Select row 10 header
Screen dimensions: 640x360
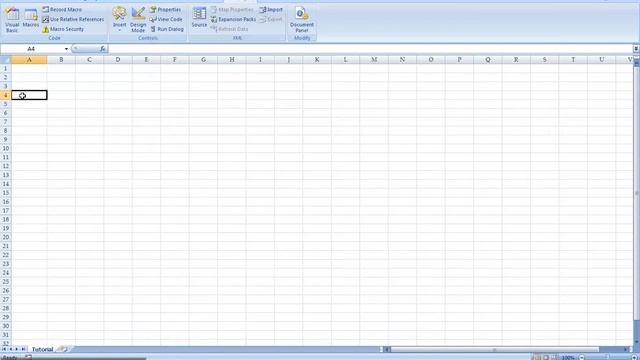coord(5,148)
